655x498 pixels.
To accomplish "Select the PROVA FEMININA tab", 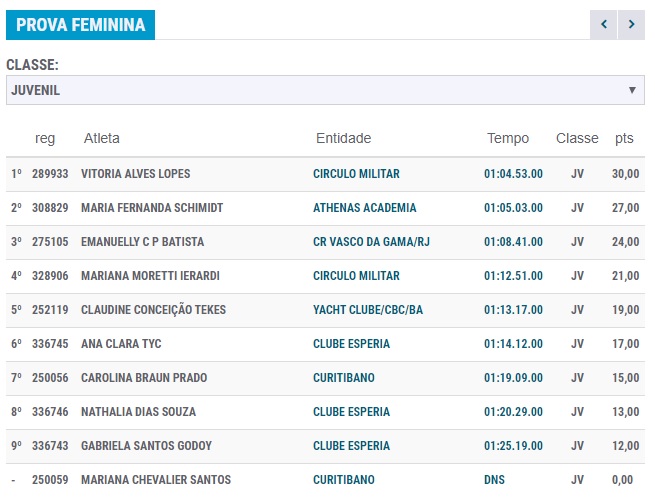I will tap(80, 25).
